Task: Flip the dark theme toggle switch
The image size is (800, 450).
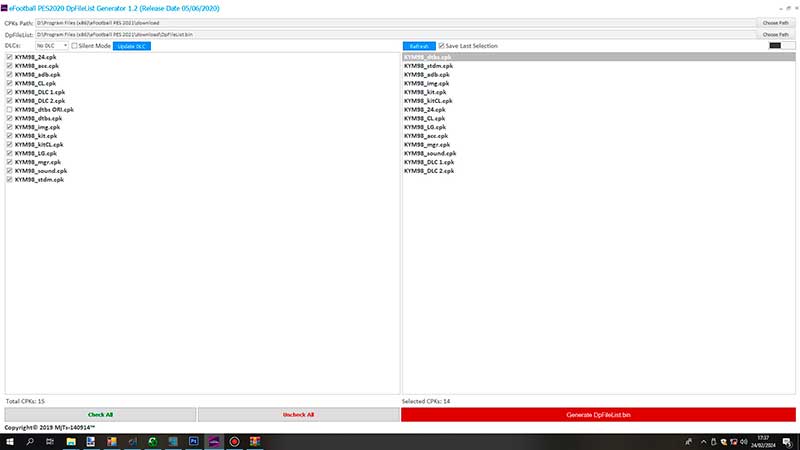Action: tap(776, 46)
